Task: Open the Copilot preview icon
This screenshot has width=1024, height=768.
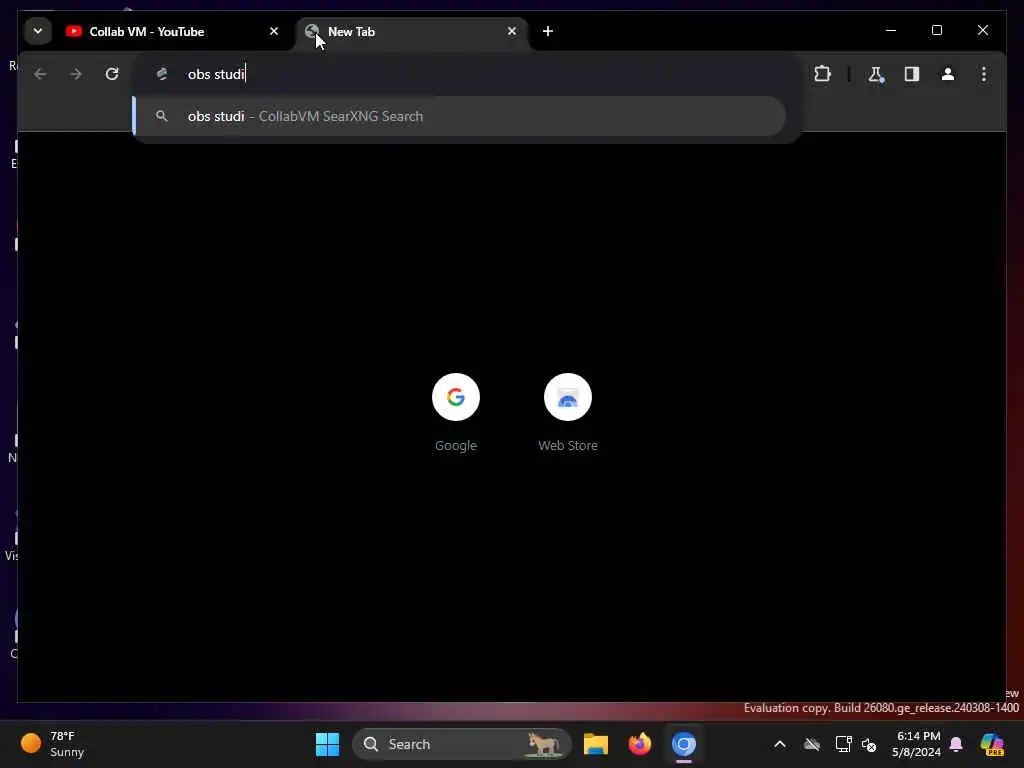Action: [x=993, y=744]
